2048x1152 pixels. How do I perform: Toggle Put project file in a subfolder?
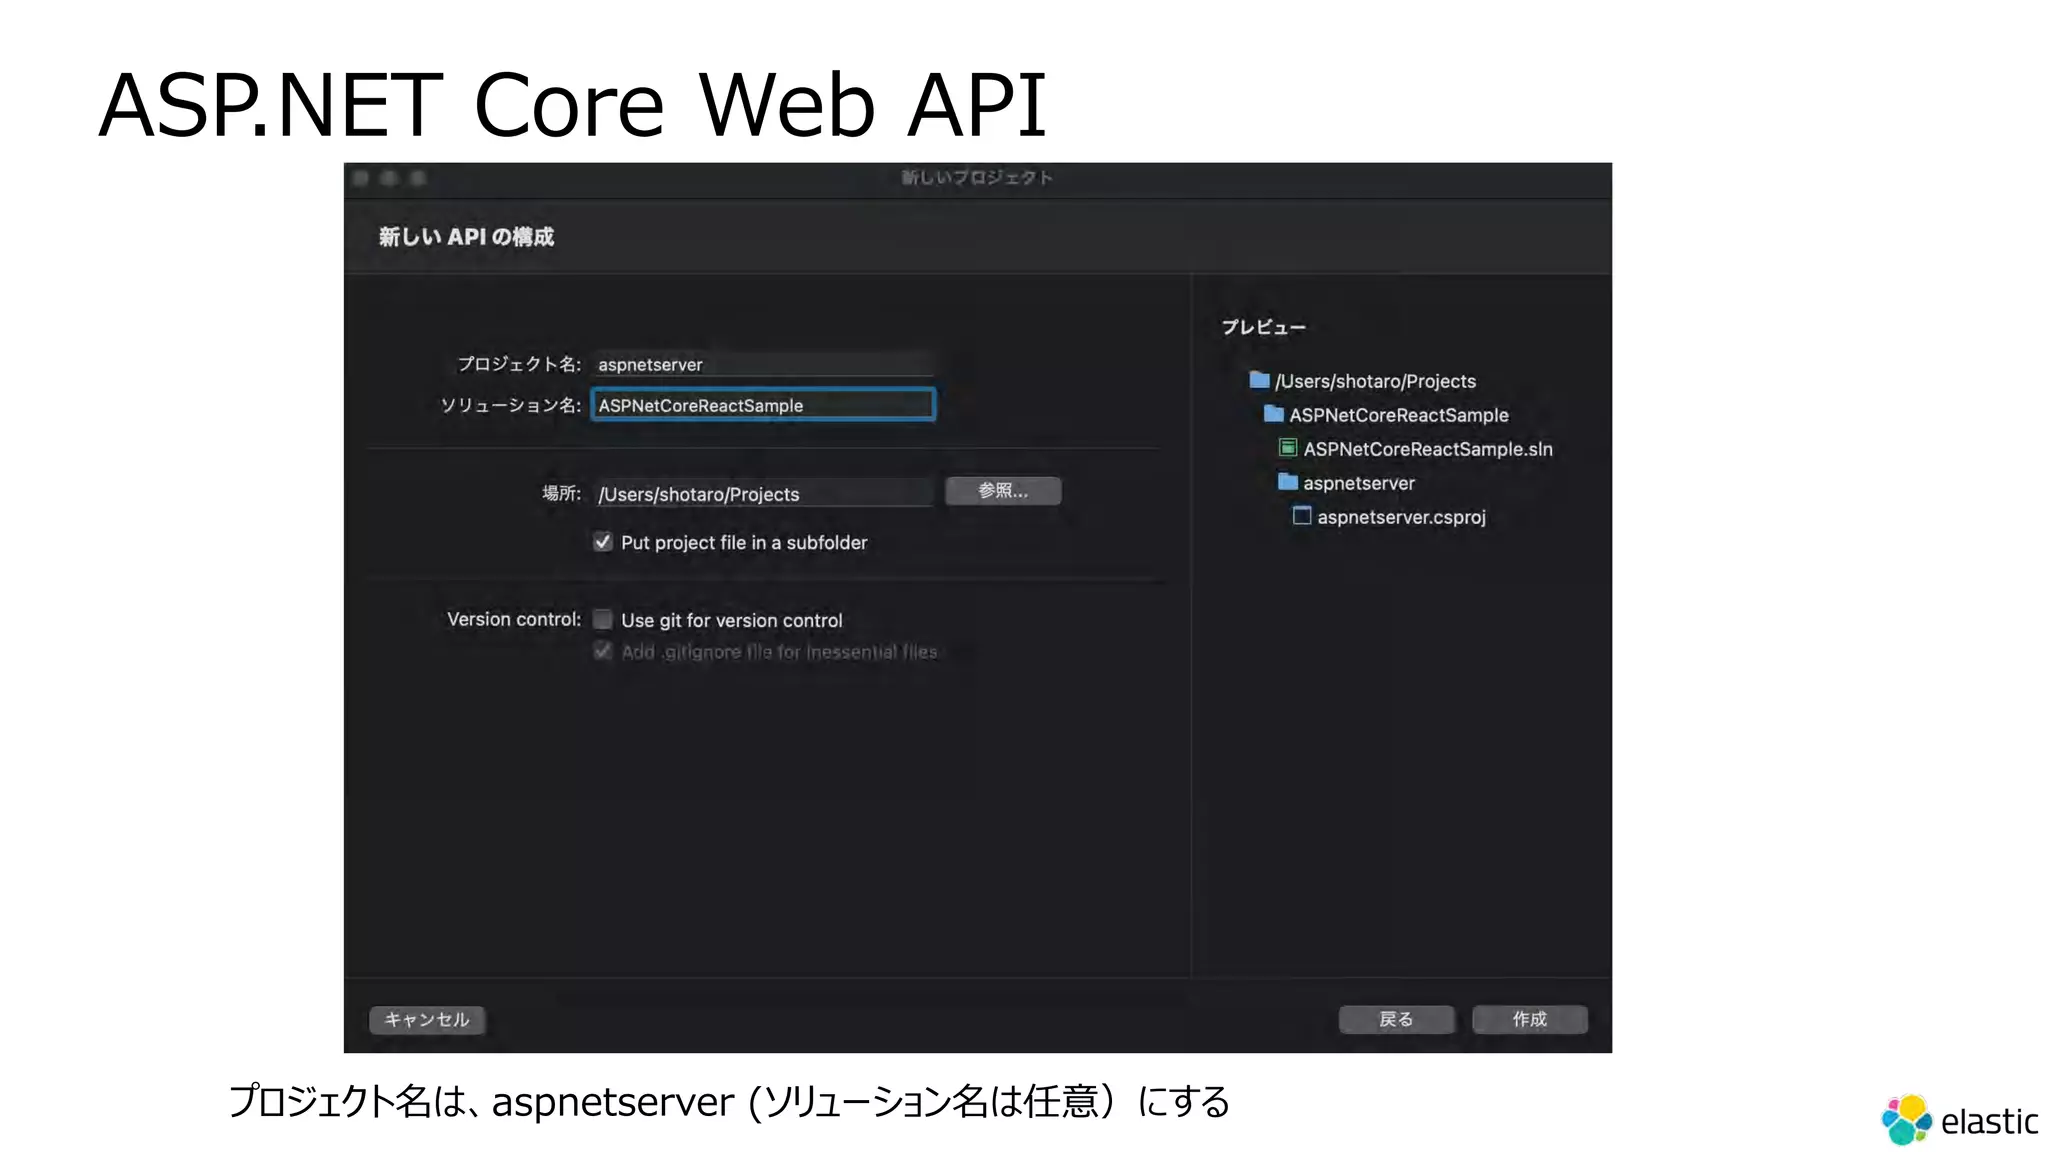pyautogui.click(x=603, y=542)
